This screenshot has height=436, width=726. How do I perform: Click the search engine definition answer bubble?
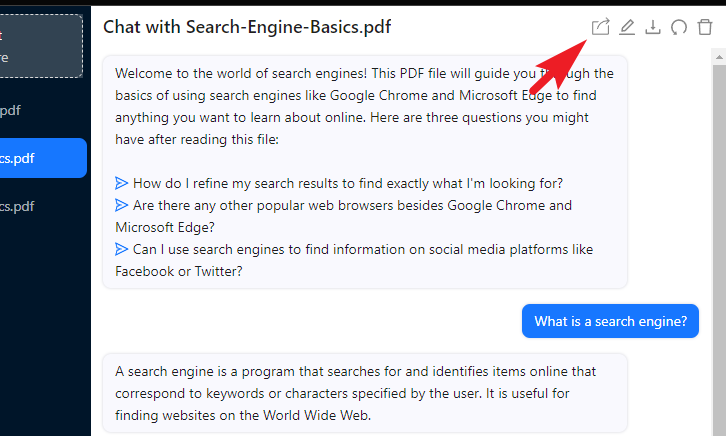[365, 393]
